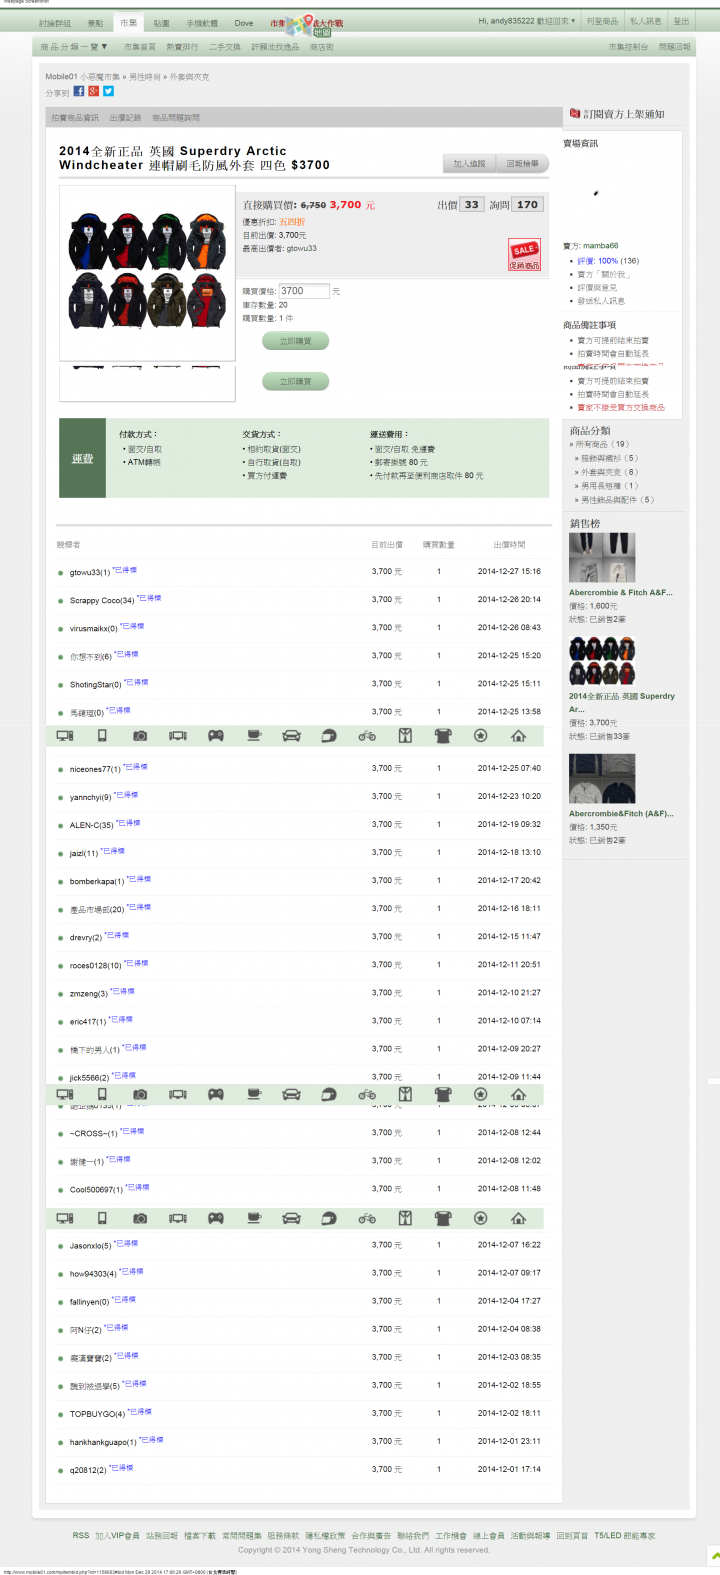Click bicycle icon in bar below 馬鍾瑄 row
720x1575 pixels.
click(367, 736)
